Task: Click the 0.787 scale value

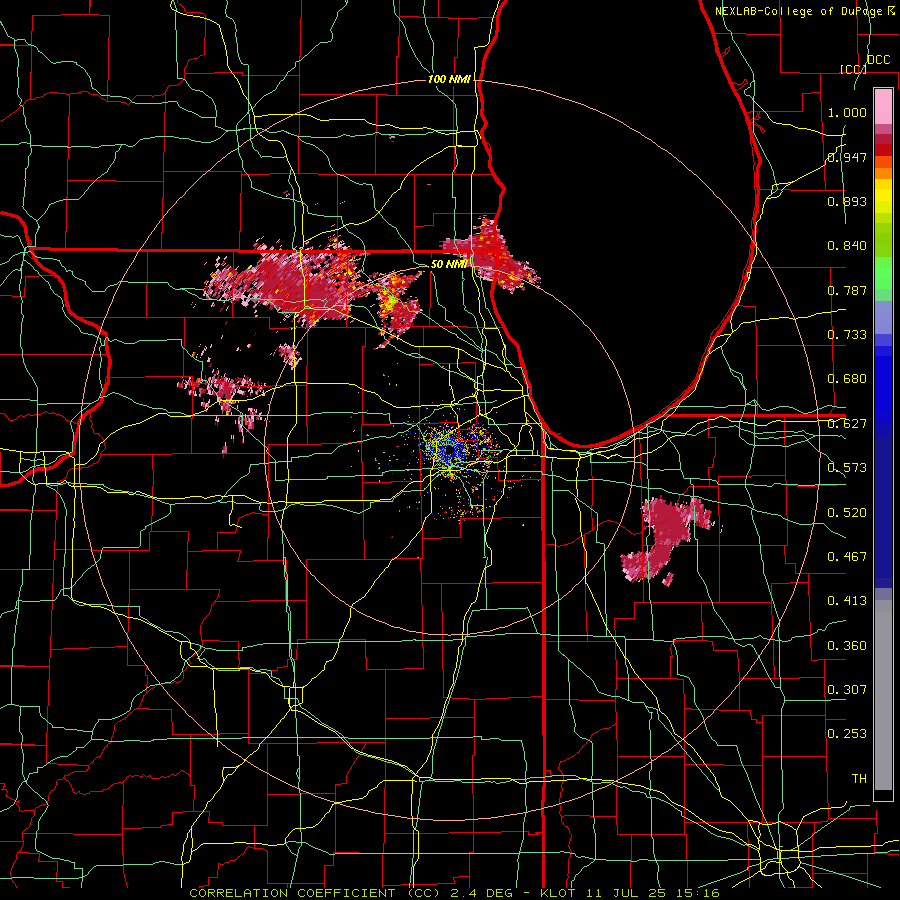Action: pos(847,290)
